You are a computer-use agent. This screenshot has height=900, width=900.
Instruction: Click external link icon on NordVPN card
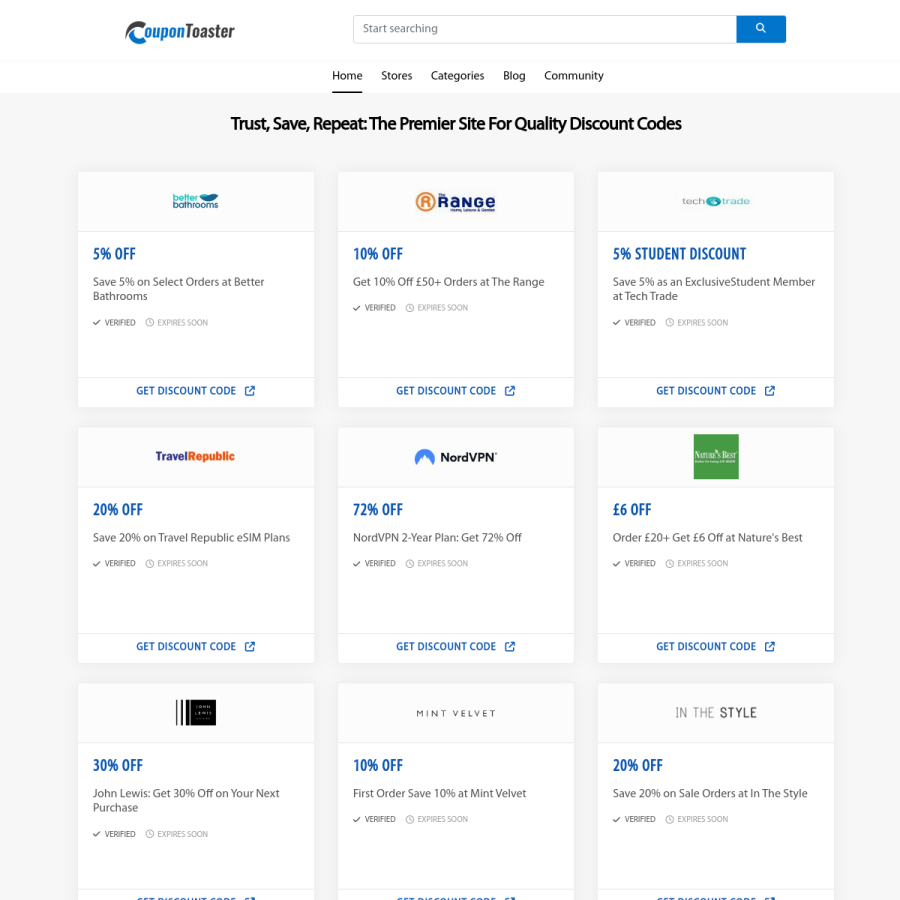510,646
